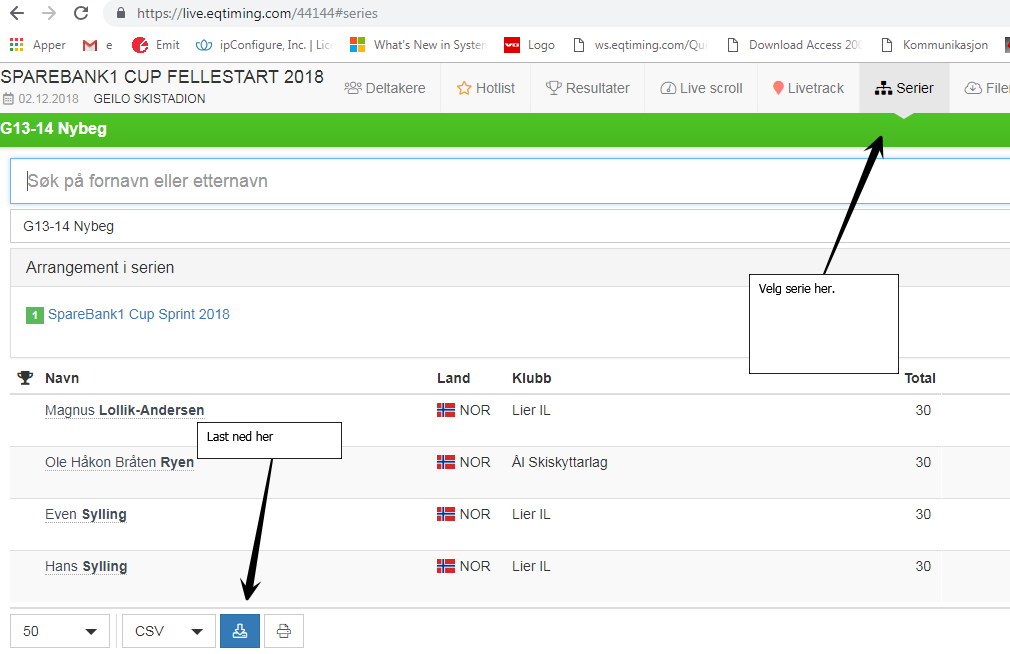The width and height of the screenshot is (1010, 654).
Task: Open Kommunikasjon bookmark
Action: [x=935, y=44]
